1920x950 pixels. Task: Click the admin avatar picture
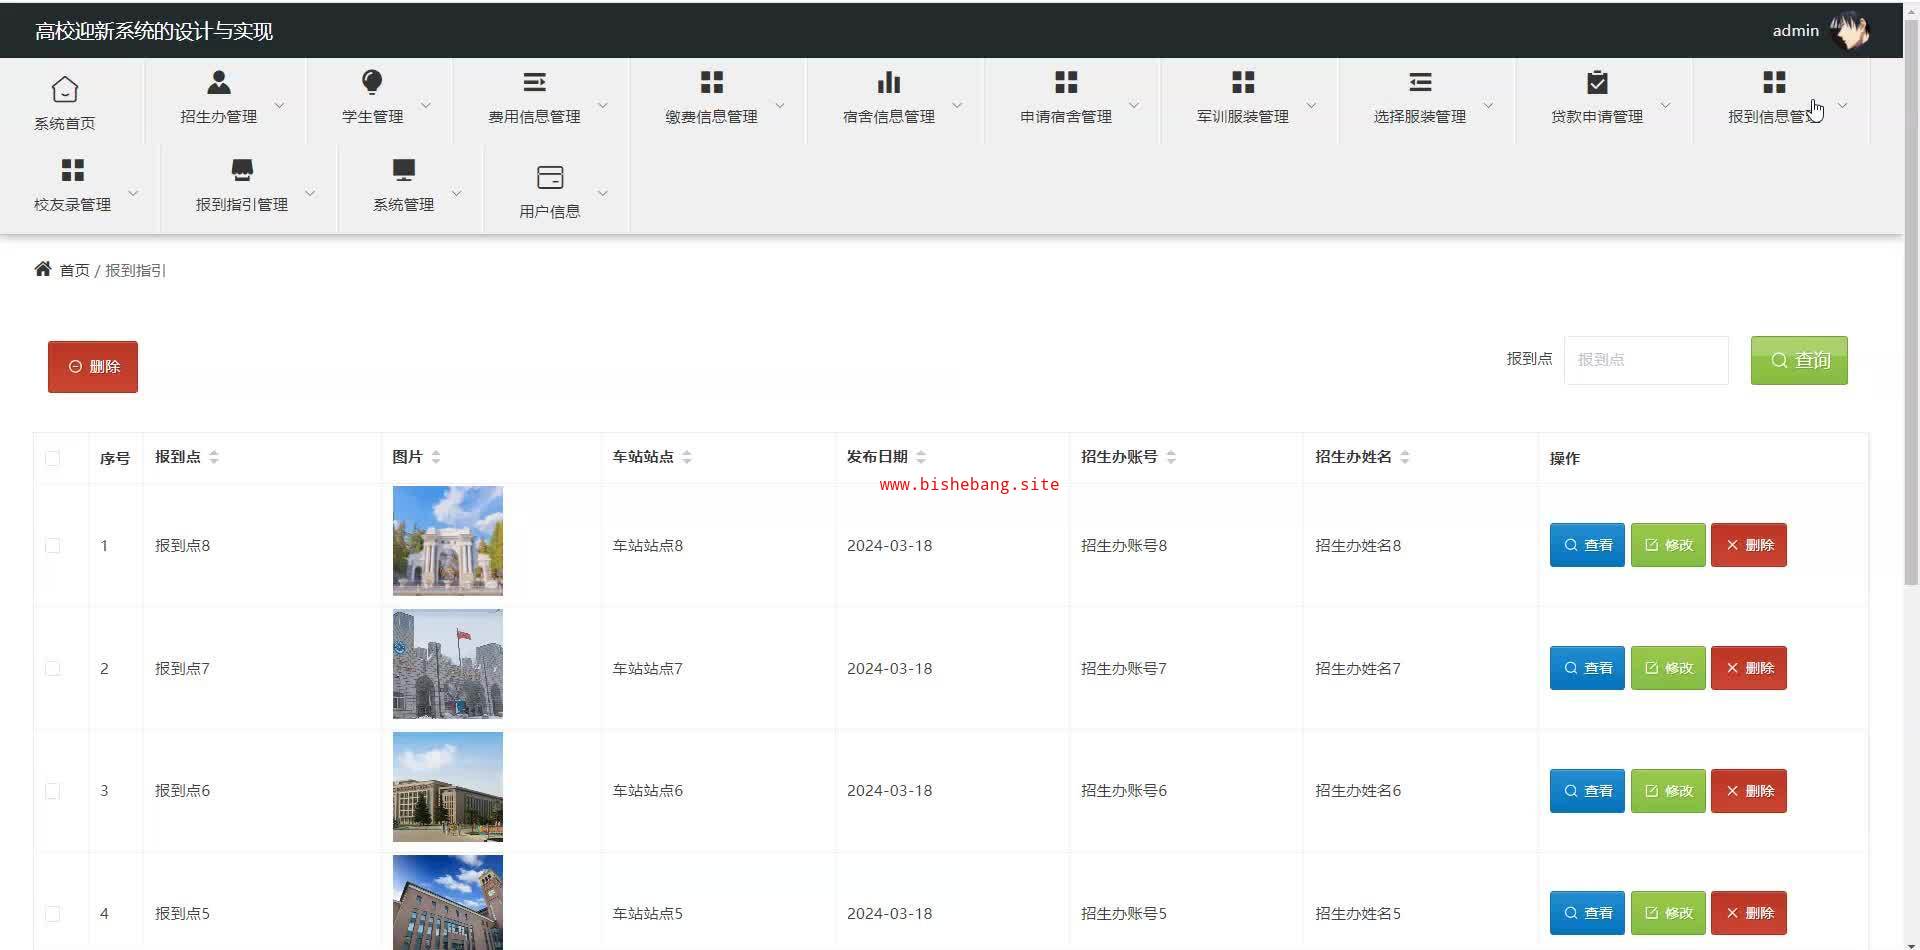coord(1849,31)
